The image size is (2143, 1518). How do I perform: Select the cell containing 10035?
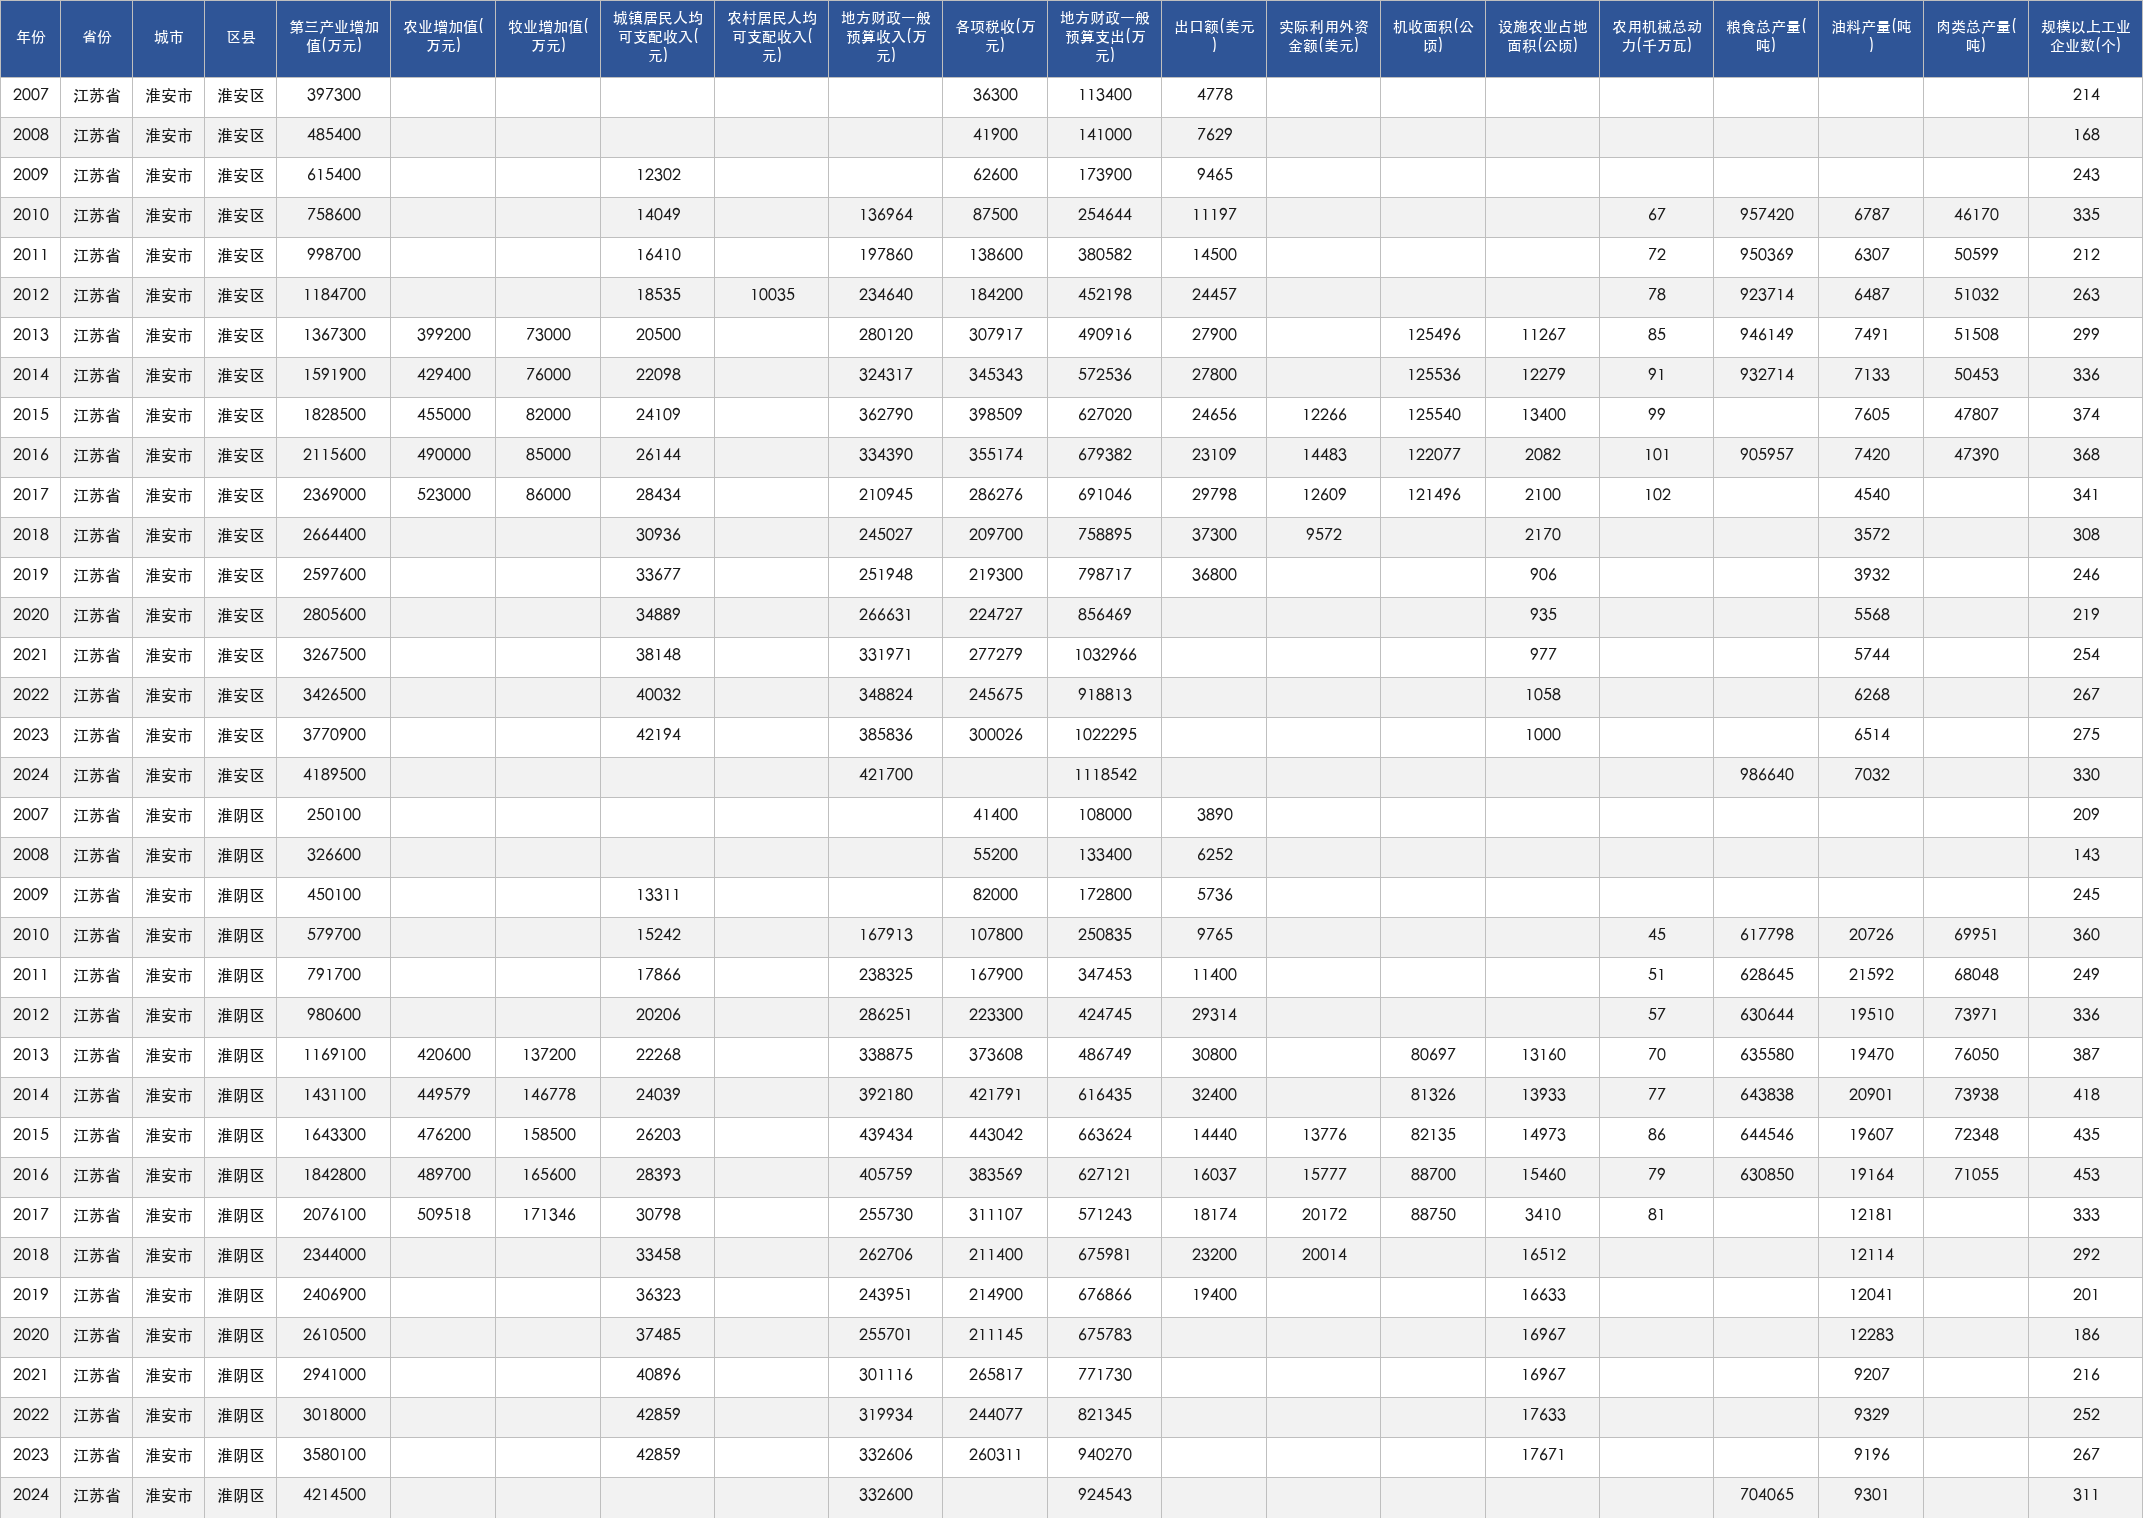coord(772,296)
